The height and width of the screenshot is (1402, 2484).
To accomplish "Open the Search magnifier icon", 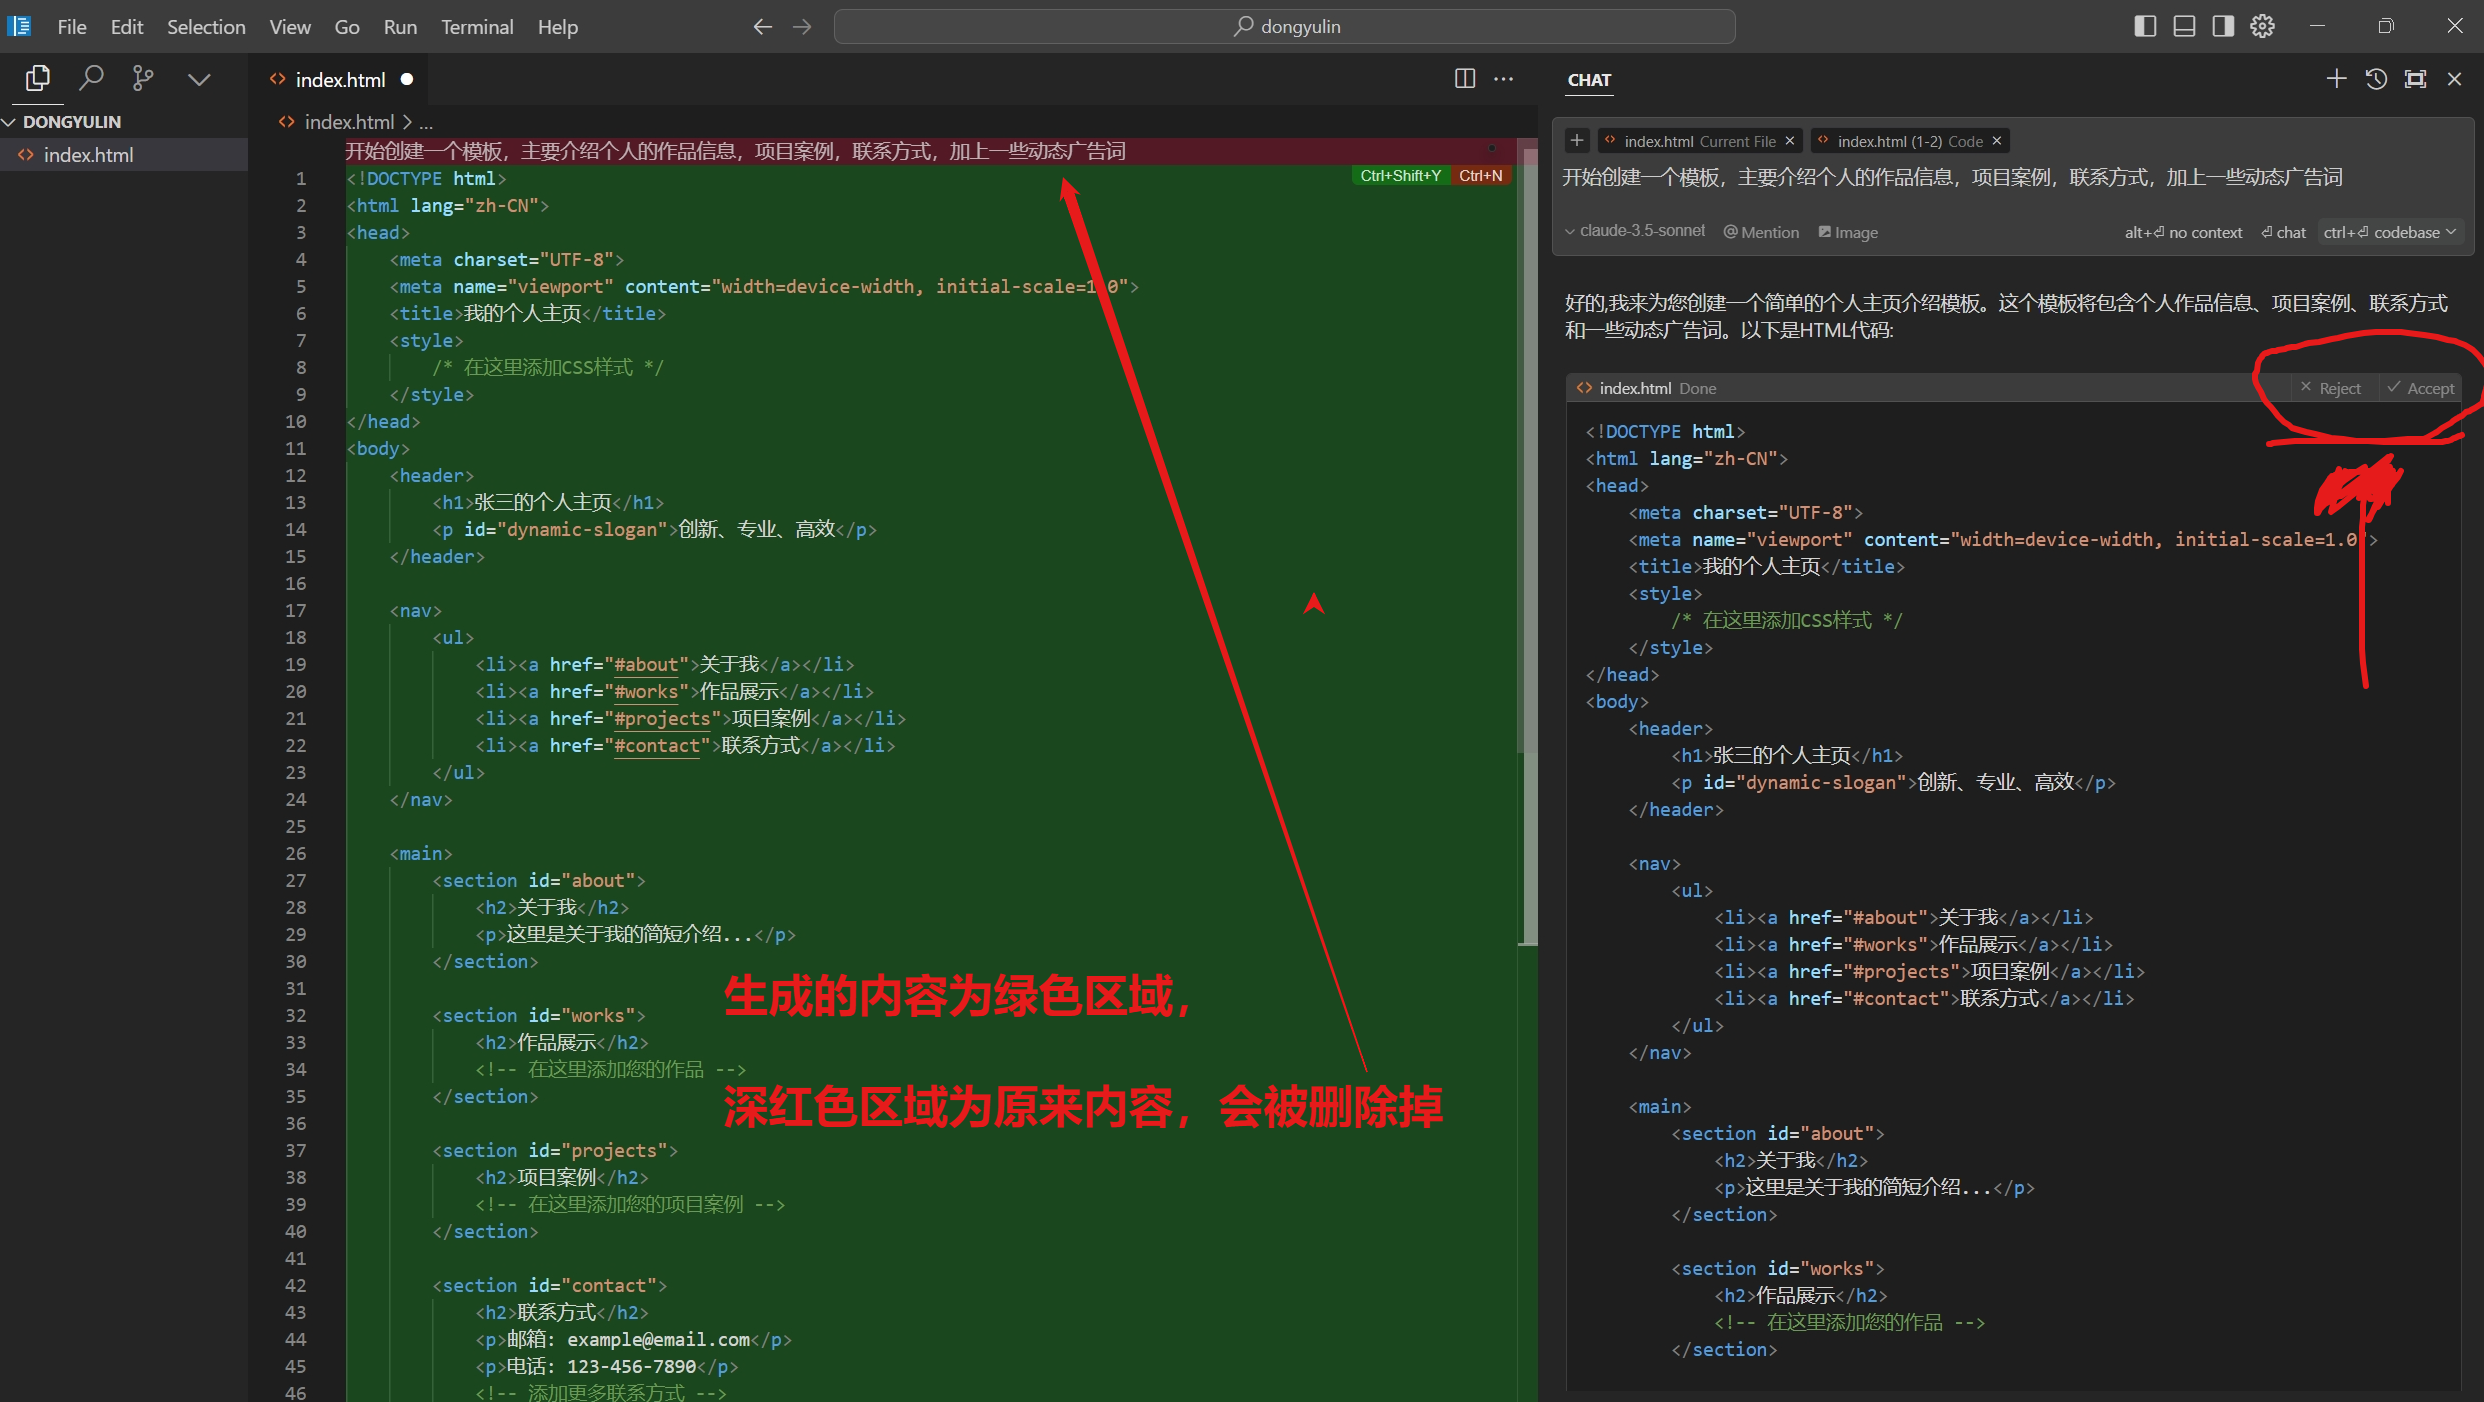I will point(91,78).
